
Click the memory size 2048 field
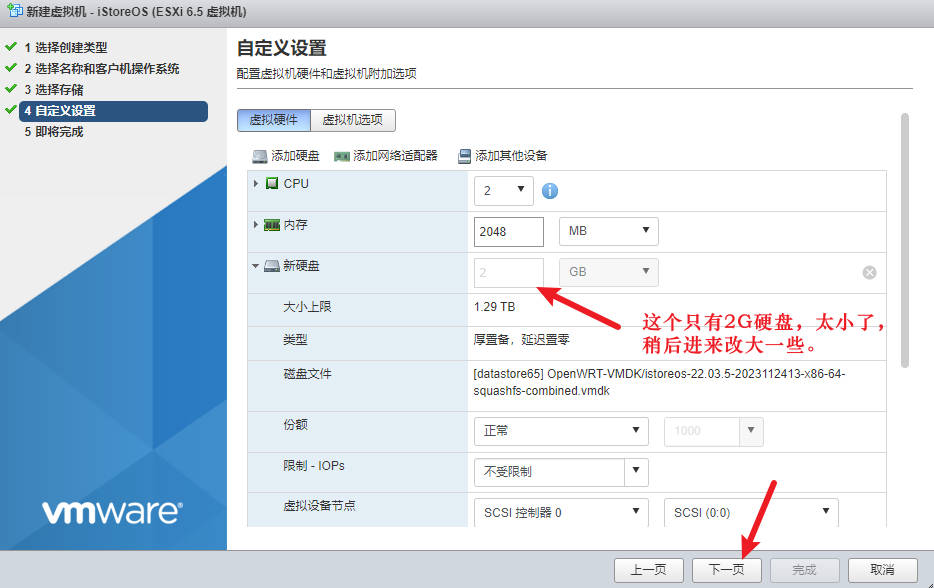pos(509,231)
